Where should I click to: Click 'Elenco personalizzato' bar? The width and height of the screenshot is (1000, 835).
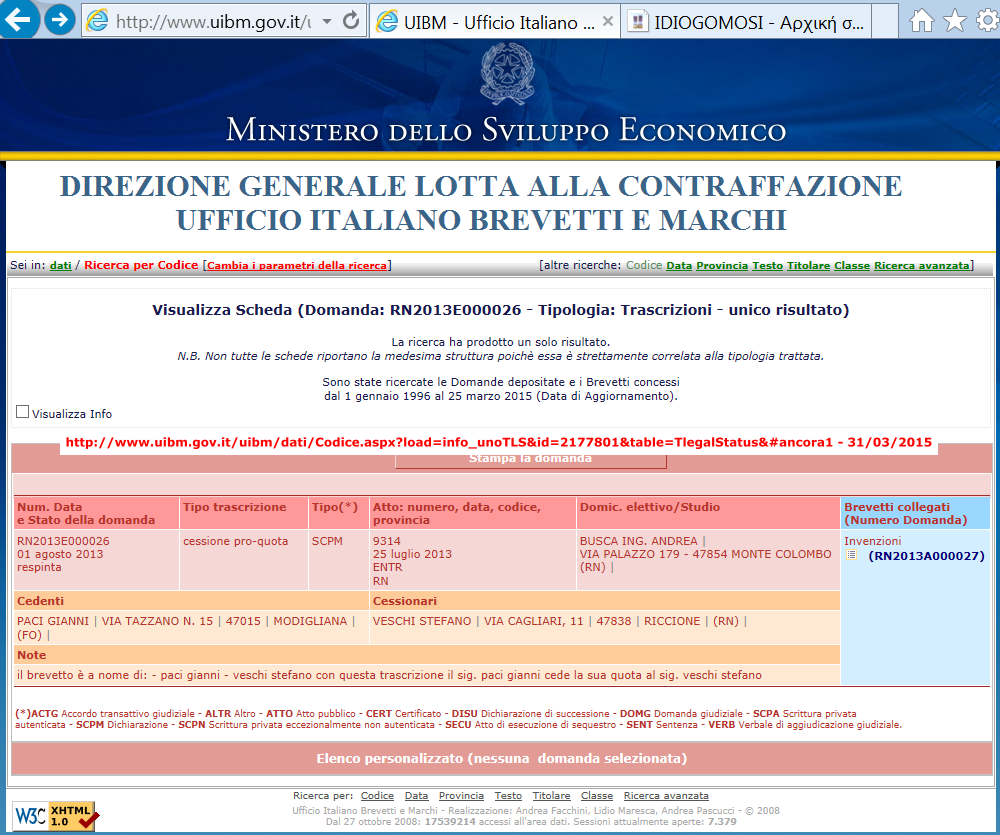point(501,758)
